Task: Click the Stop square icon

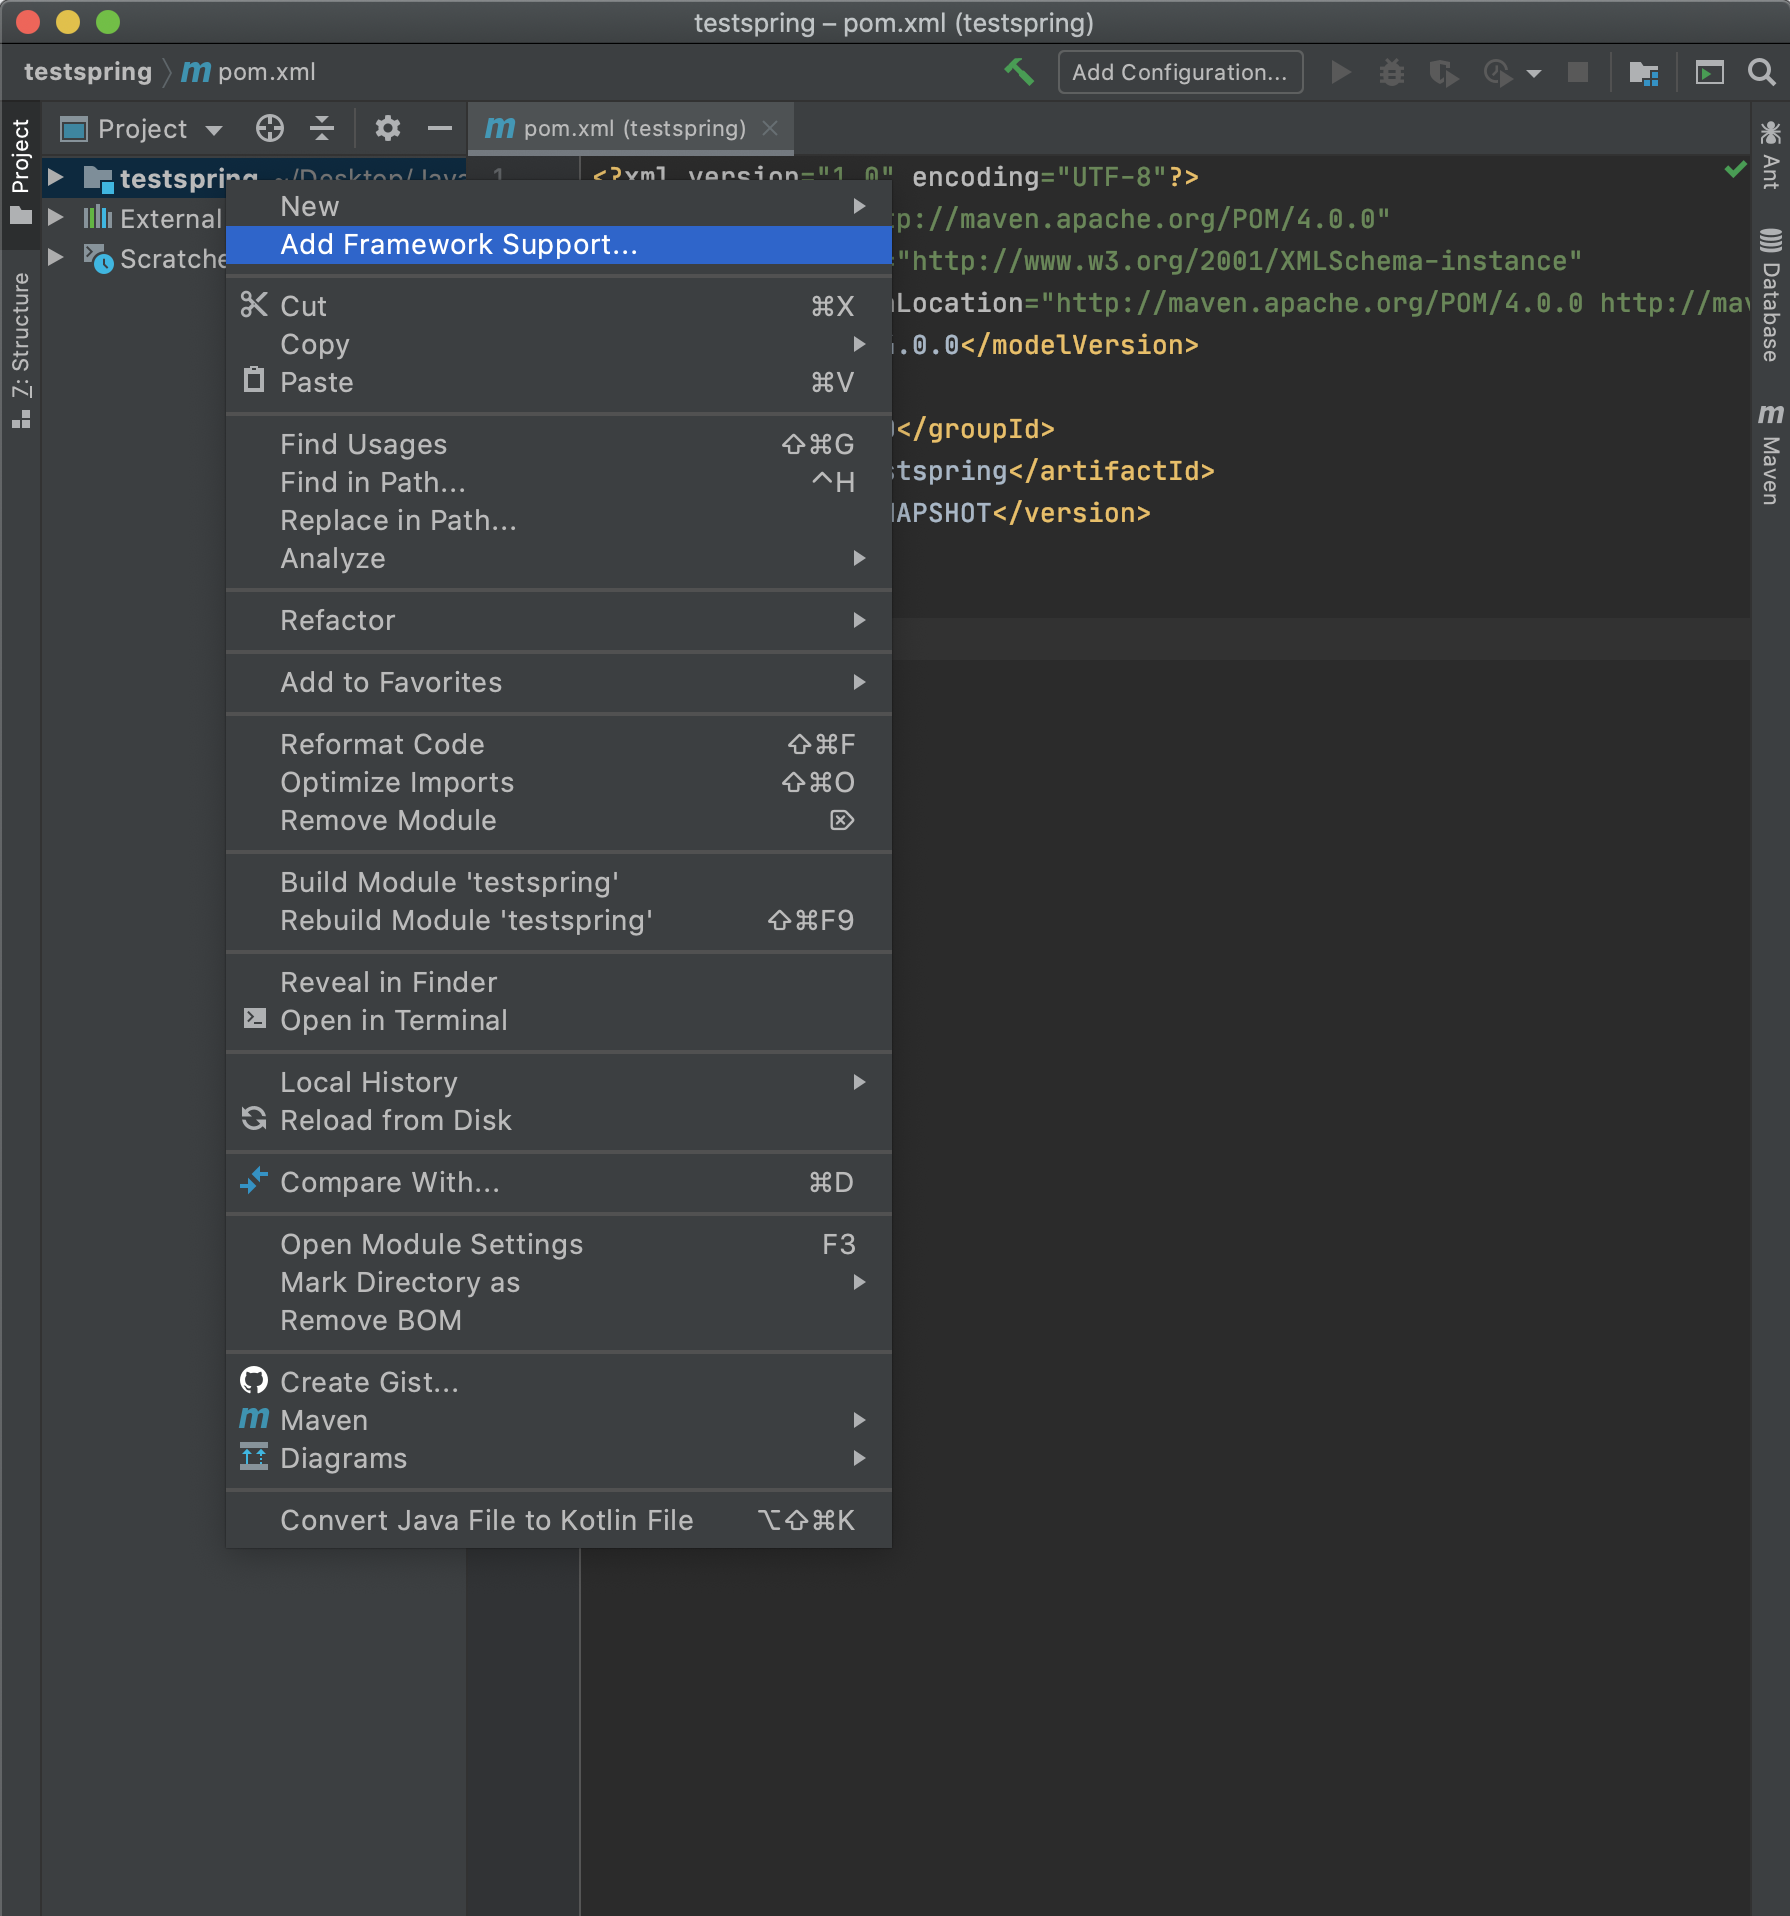Action: (x=1577, y=72)
